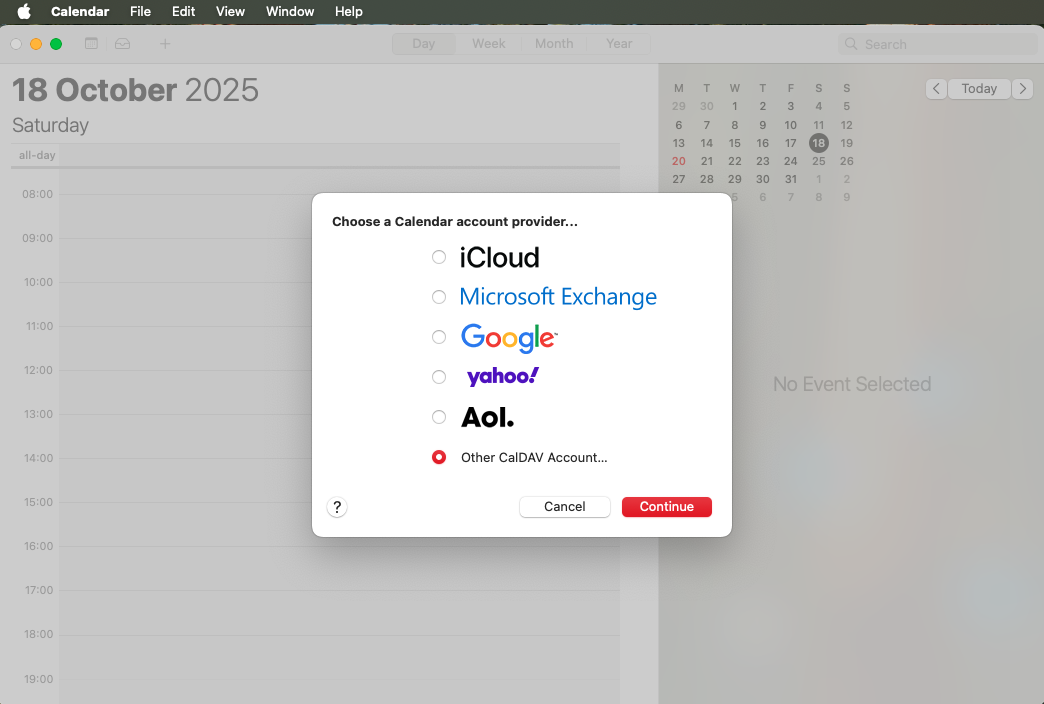This screenshot has width=1044, height=704.
Task: Select the iCloud radio button
Action: click(438, 257)
